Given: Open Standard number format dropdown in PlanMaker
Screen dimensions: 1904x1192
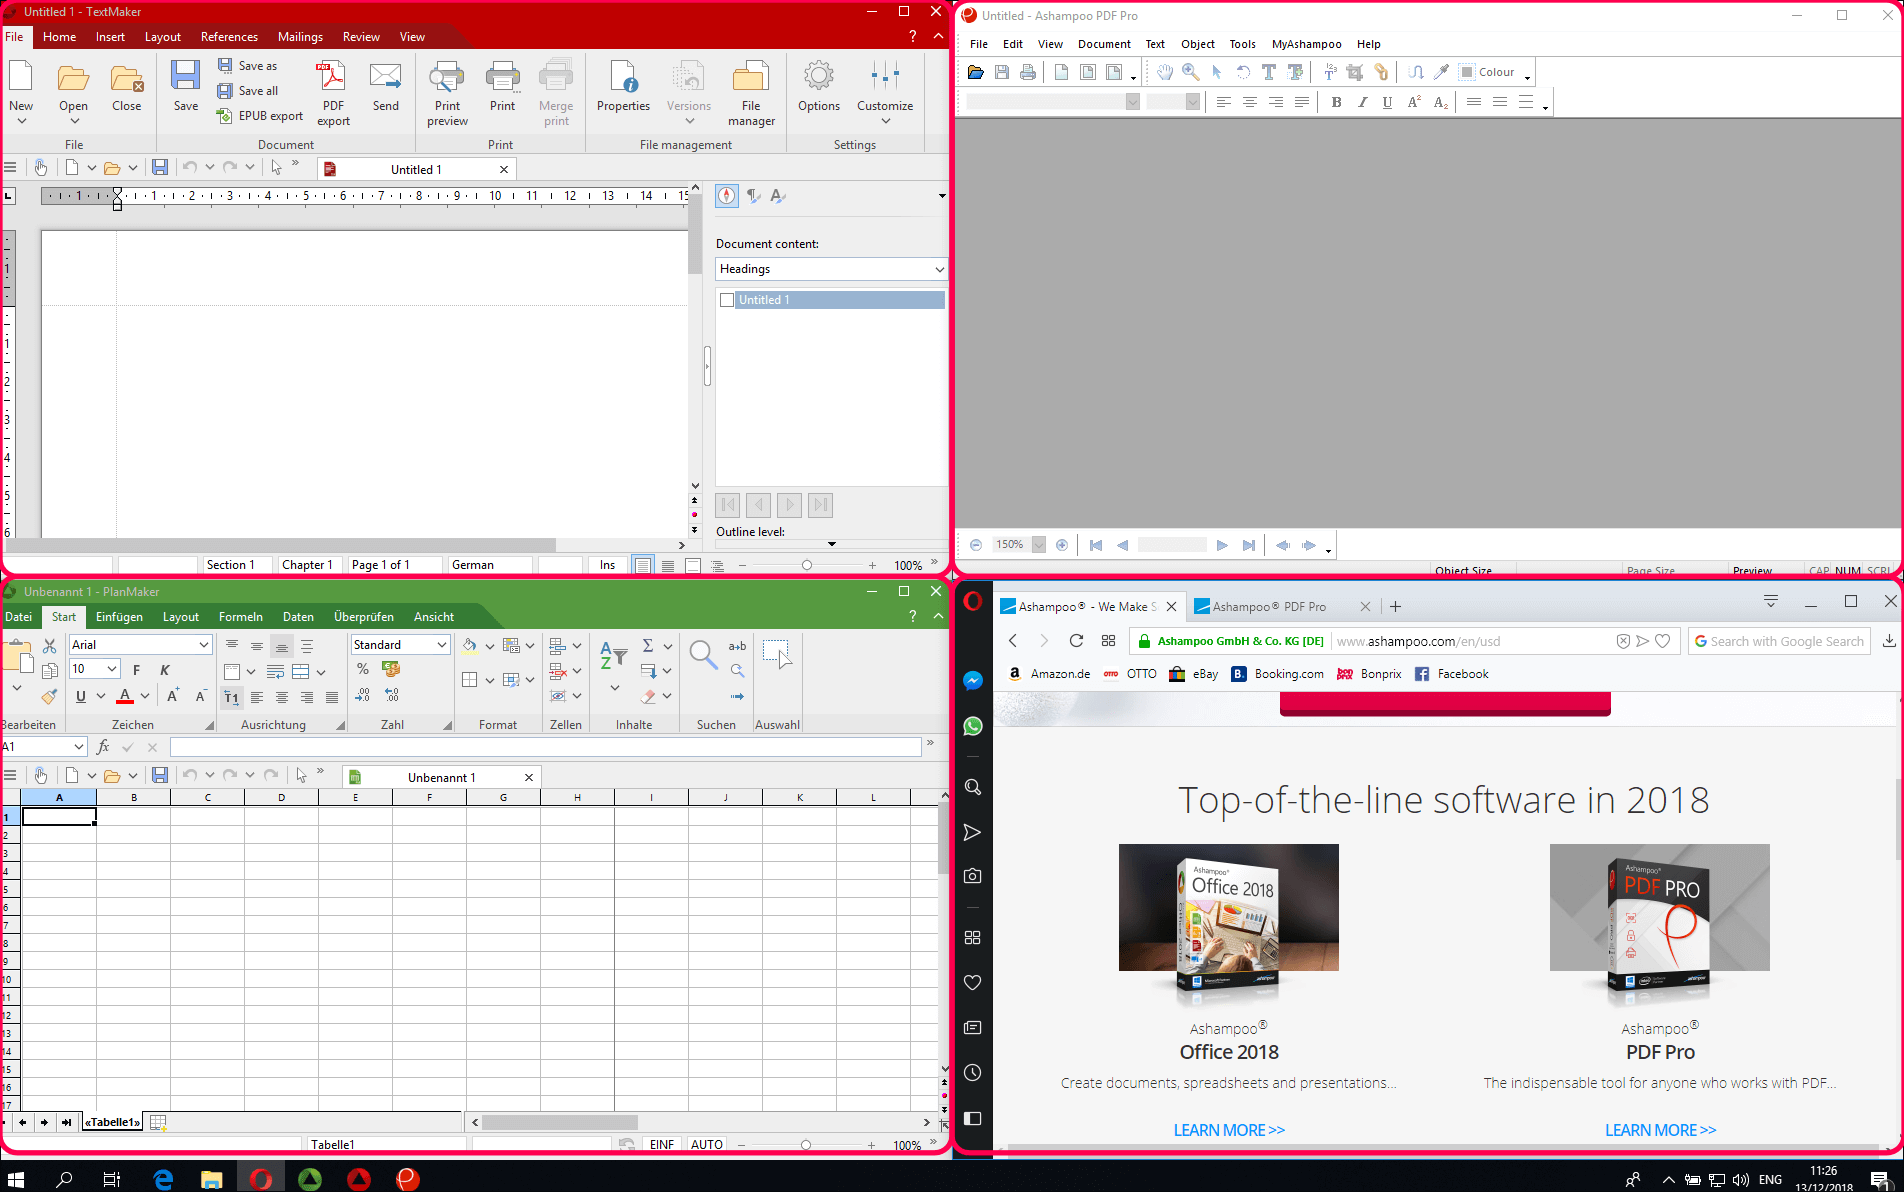Looking at the screenshot, I should [441, 645].
